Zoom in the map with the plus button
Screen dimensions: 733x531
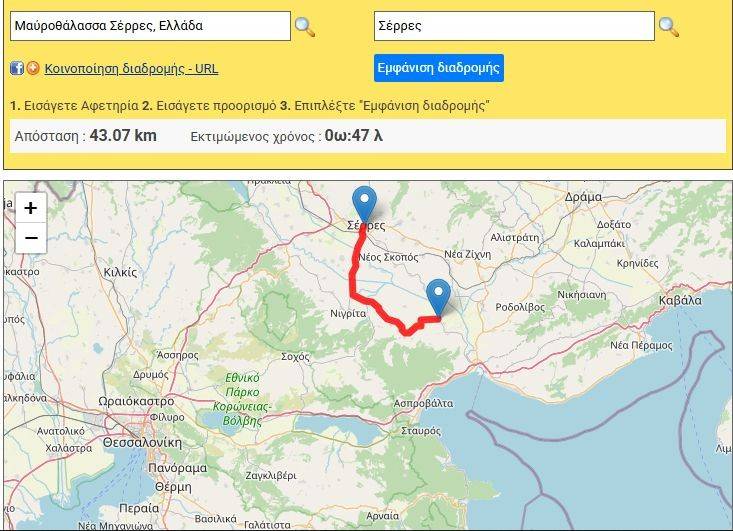[x=31, y=208]
